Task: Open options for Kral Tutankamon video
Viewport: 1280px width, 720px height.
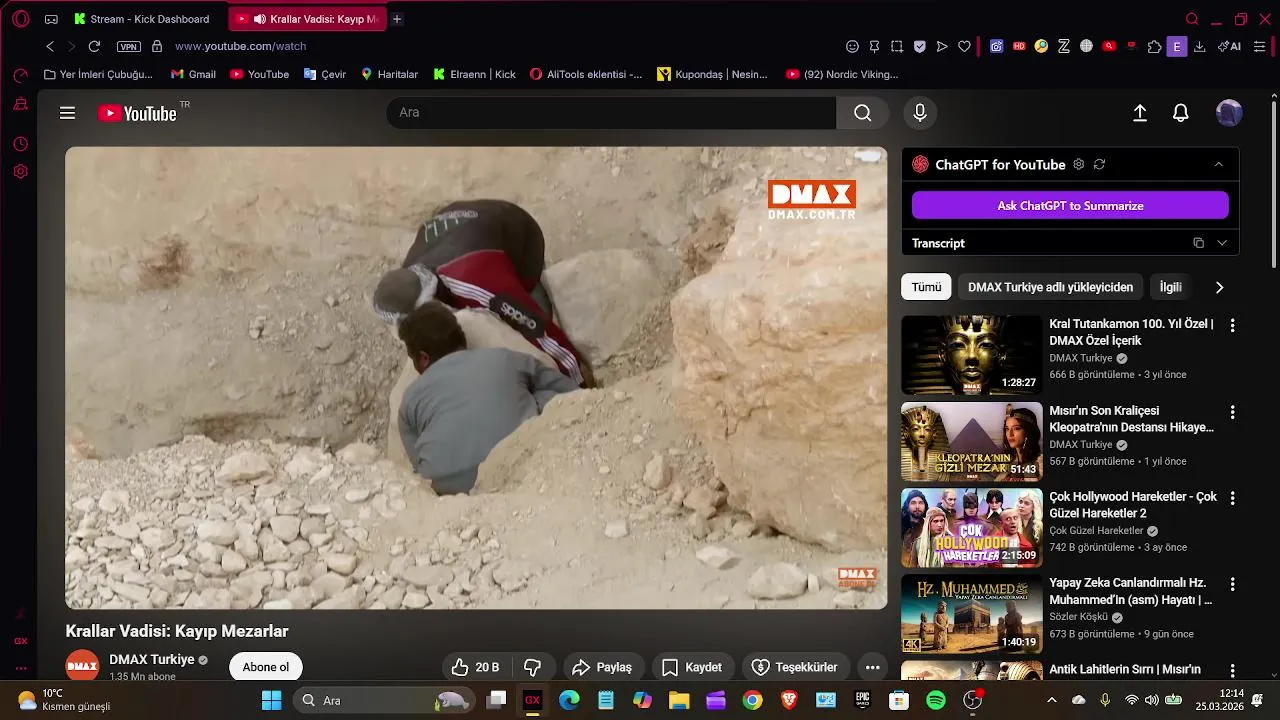Action: pyautogui.click(x=1232, y=325)
